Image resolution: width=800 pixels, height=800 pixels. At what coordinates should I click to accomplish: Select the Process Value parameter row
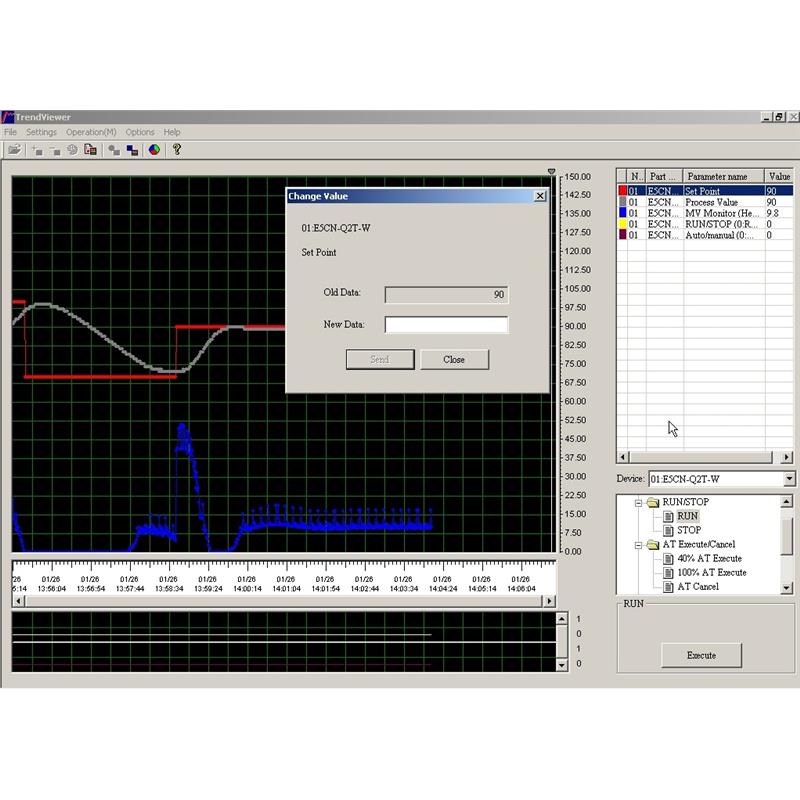coord(711,202)
